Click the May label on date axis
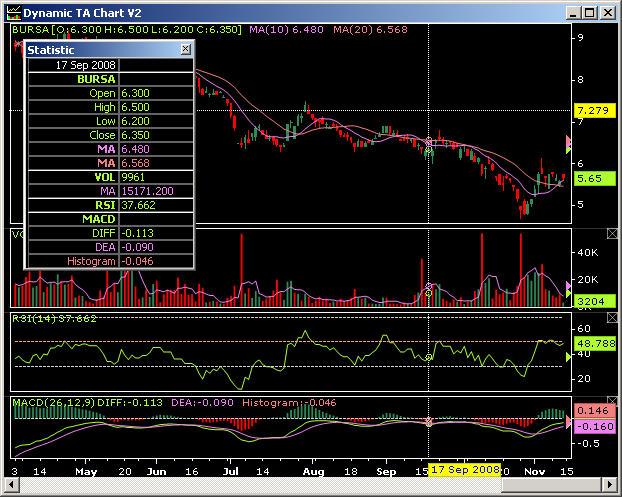The width and height of the screenshot is (622, 497). point(86,472)
